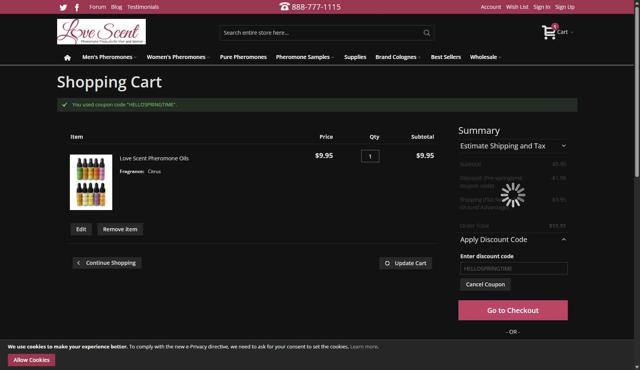Screen dimensions: 640x370
Task: Click the coupon message "HELLOSPRINGTIME" text
Action: [x=151, y=105]
